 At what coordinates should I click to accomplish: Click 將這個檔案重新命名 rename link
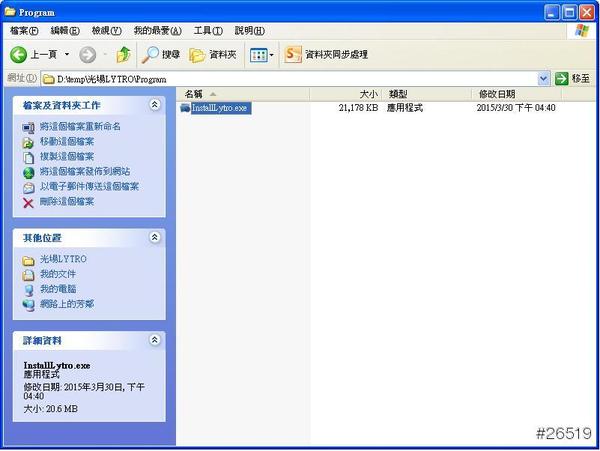pos(80,126)
